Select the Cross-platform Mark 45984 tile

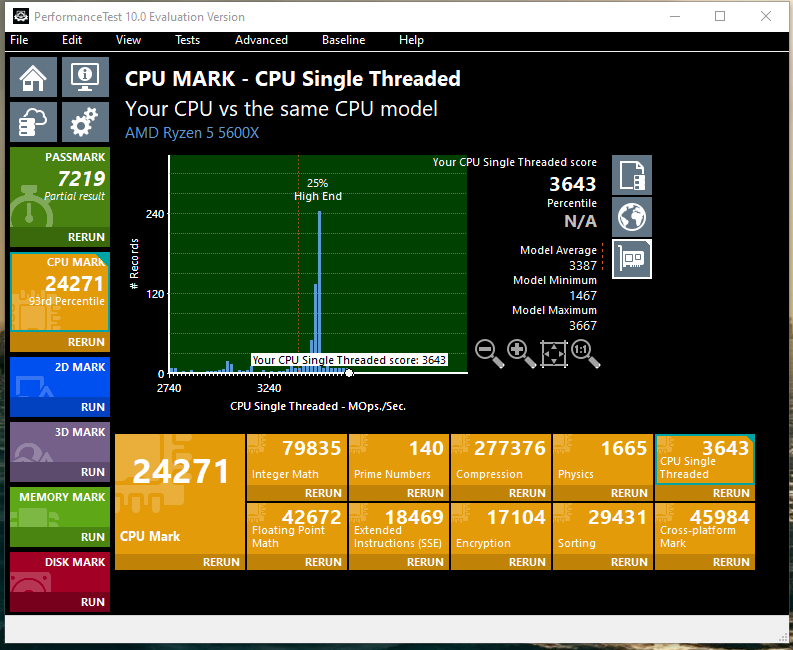click(x=705, y=529)
